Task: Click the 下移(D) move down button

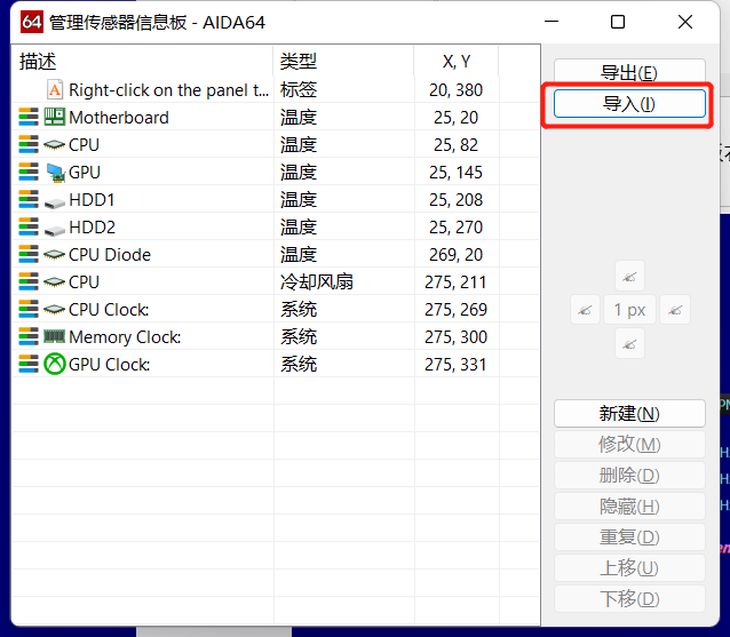Action: pyautogui.click(x=629, y=599)
